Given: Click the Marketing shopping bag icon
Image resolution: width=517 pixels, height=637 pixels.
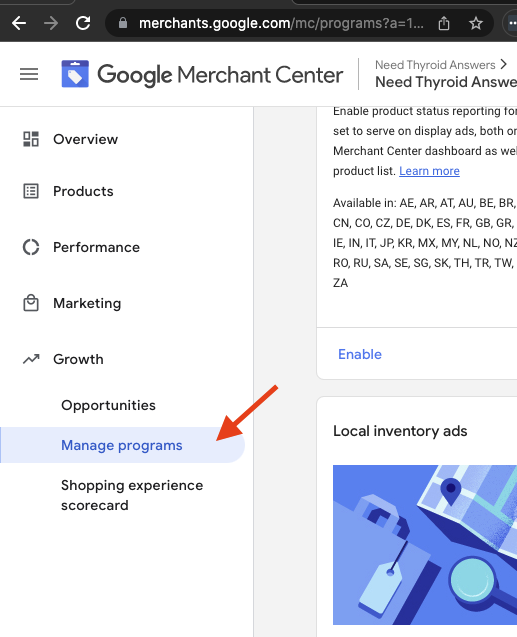Looking at the screenshot, I should point(31,303).
